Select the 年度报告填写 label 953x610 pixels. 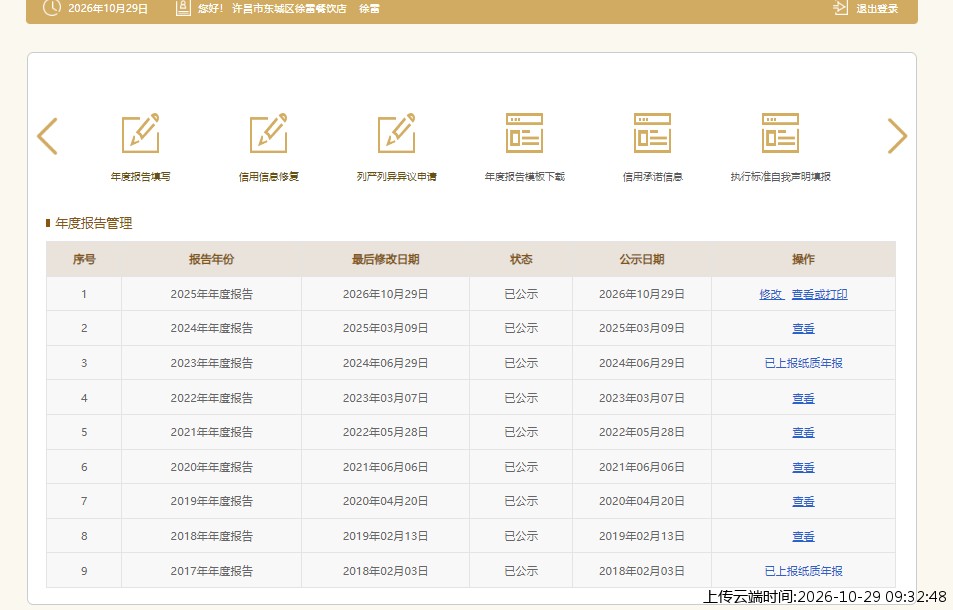pyautogui.click(x=140, y=177)
